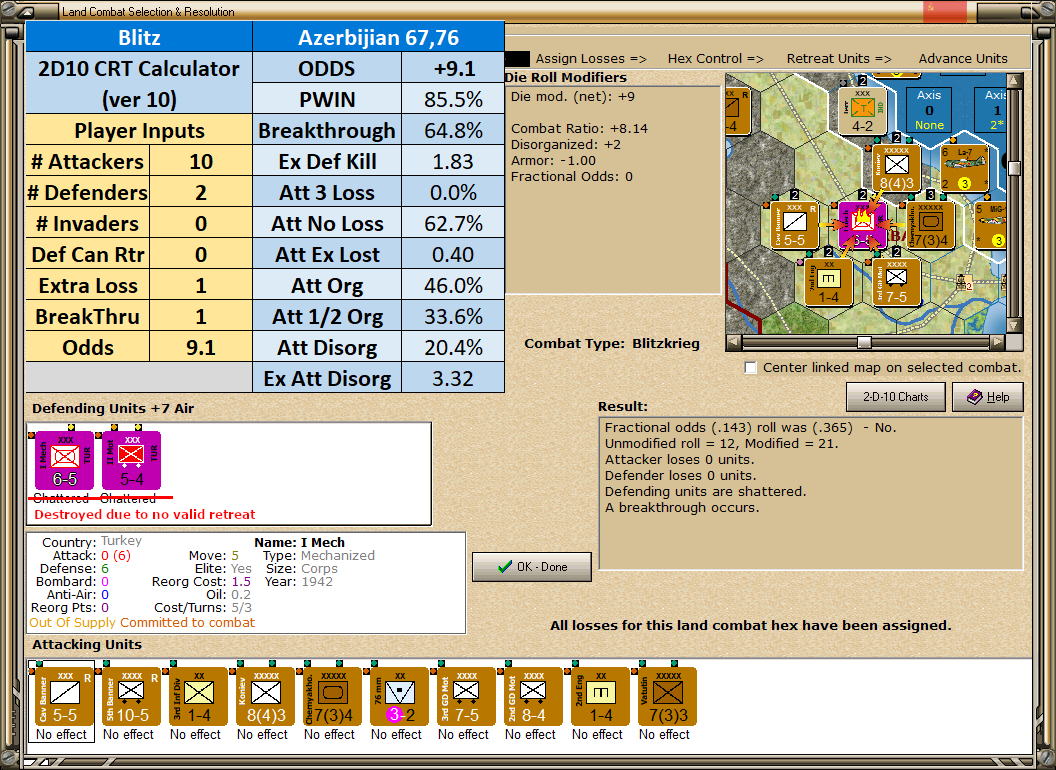
Task: Open the 2-D-10 Charts
Action: click(896, 397)
